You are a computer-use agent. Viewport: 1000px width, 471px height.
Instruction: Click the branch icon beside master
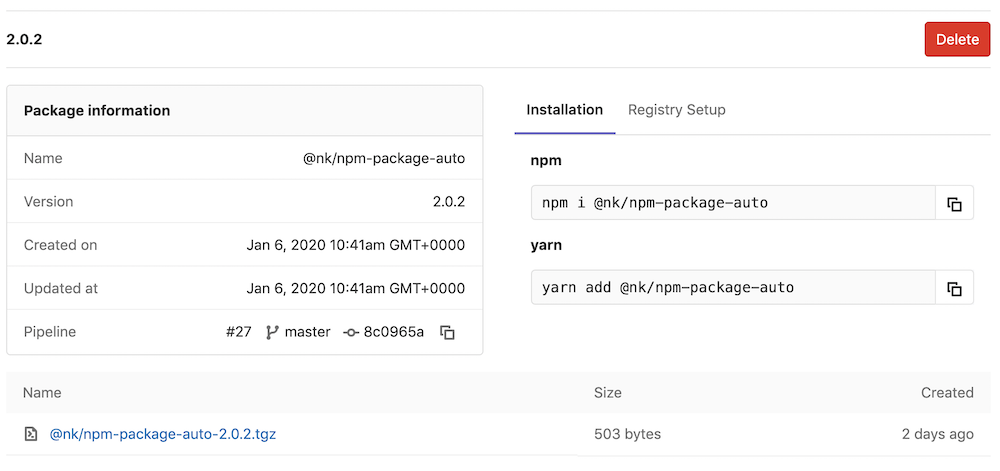pyautogui.click(x=272, y=332)
